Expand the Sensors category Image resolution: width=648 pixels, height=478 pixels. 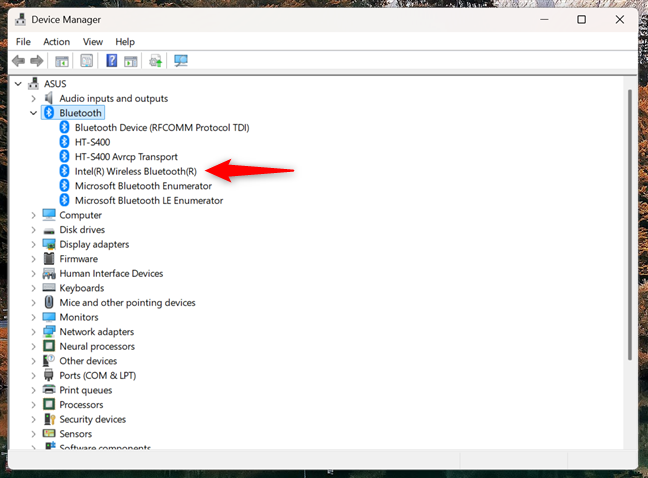(x=33, y=433)
